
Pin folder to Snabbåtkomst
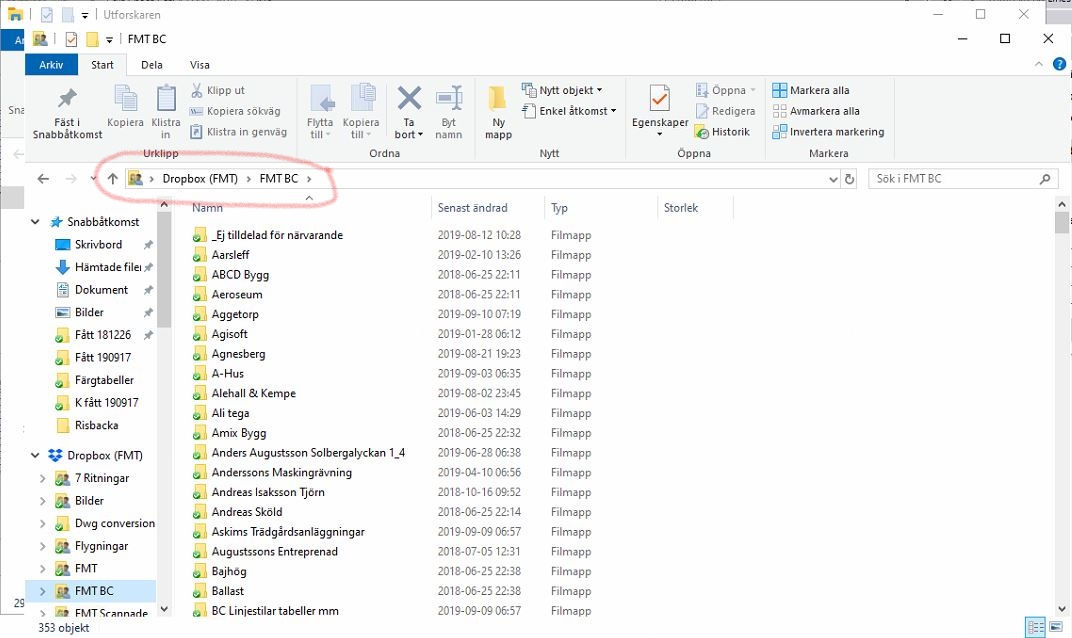tap(67, 113)
